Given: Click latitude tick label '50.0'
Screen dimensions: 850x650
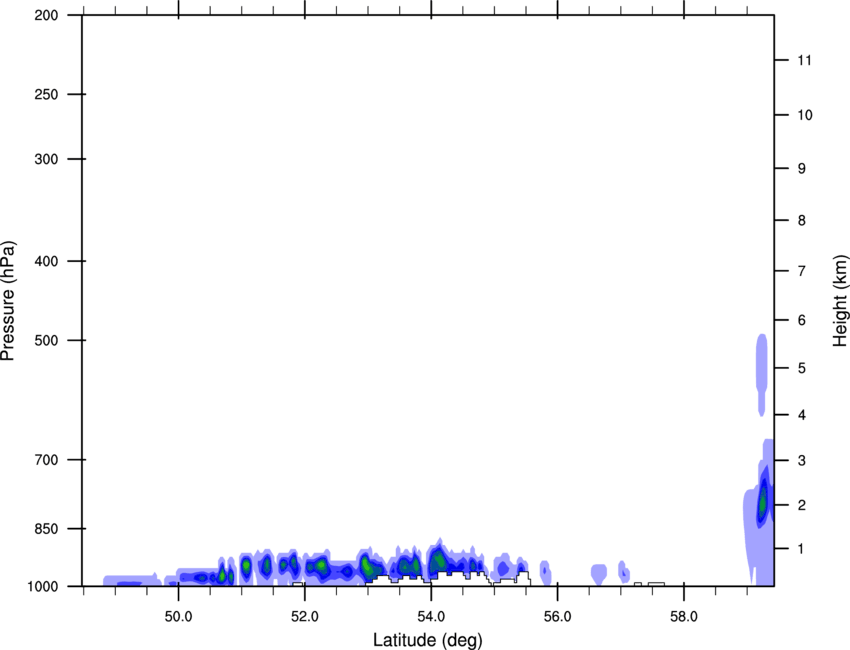Looking at the screenshot, I should (178, 617).
